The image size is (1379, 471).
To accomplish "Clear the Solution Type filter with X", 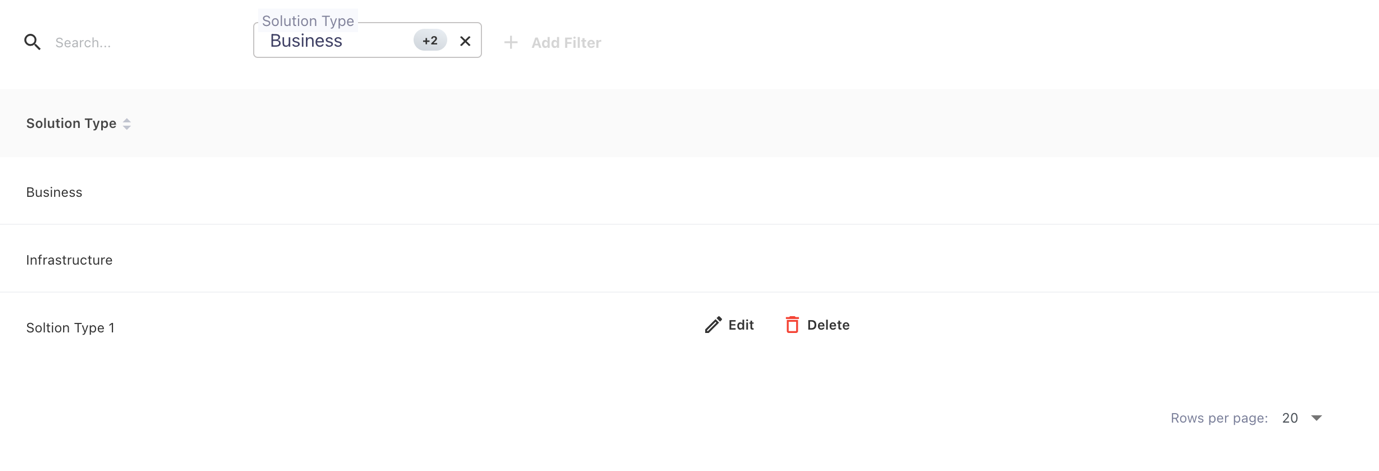I will (465, 41).
